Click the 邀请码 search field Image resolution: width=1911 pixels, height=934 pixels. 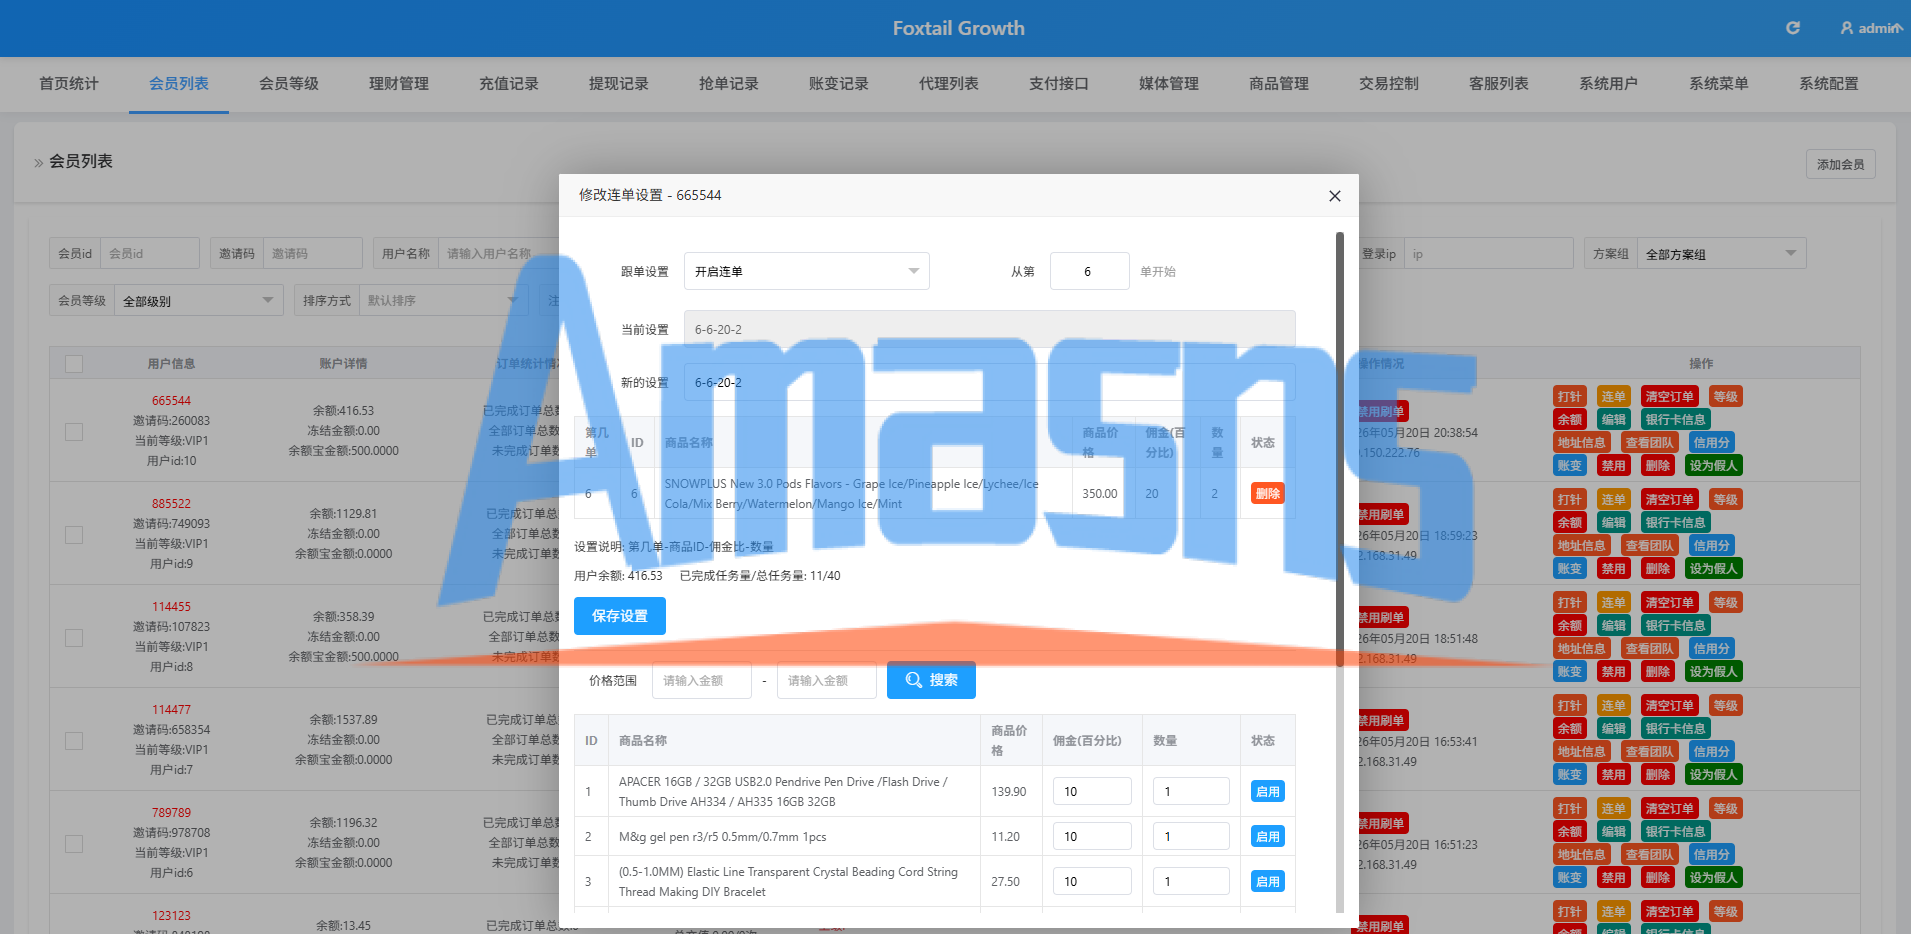(x=312, y=254)
